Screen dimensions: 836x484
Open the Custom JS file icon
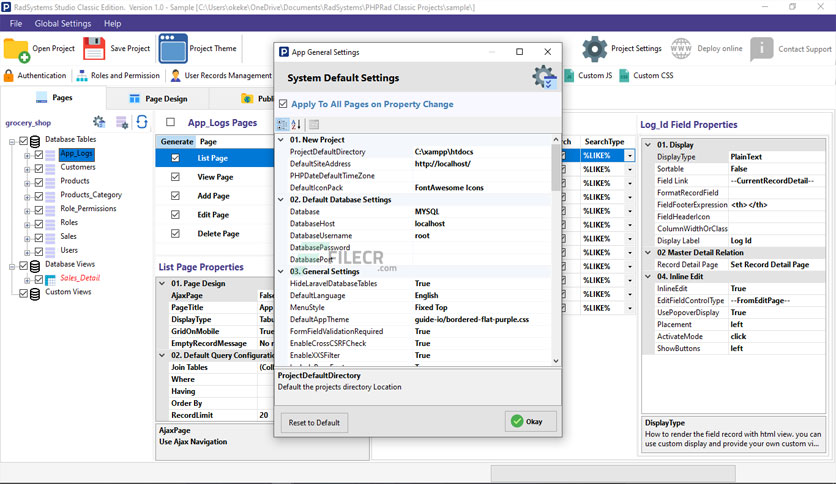(569, 76)
